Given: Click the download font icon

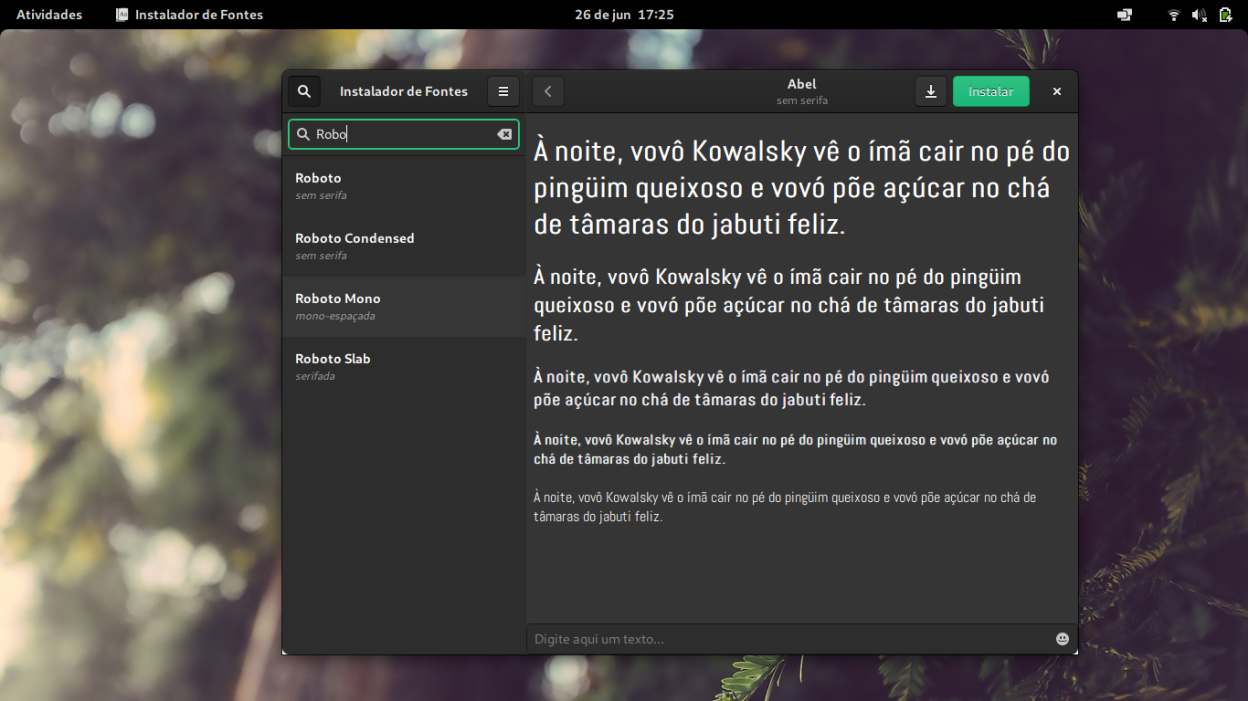Looking at the screenshot, I should (x=930, y=91).
